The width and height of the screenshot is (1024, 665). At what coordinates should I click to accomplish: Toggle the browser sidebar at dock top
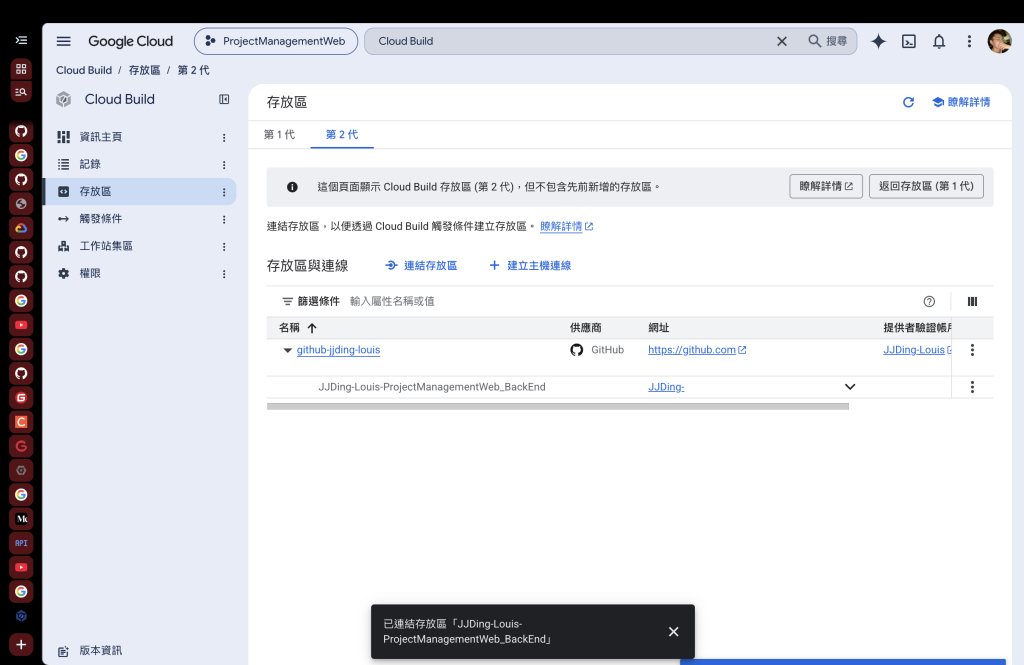22,41
